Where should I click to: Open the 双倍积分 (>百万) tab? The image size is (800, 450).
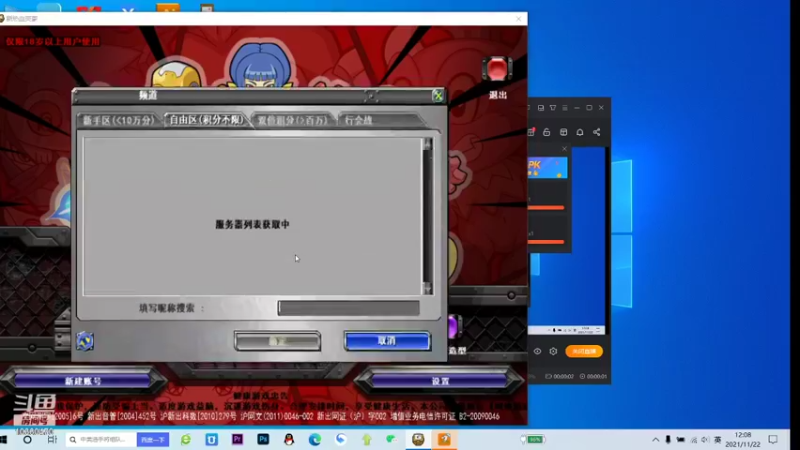[x=292, y=120]
